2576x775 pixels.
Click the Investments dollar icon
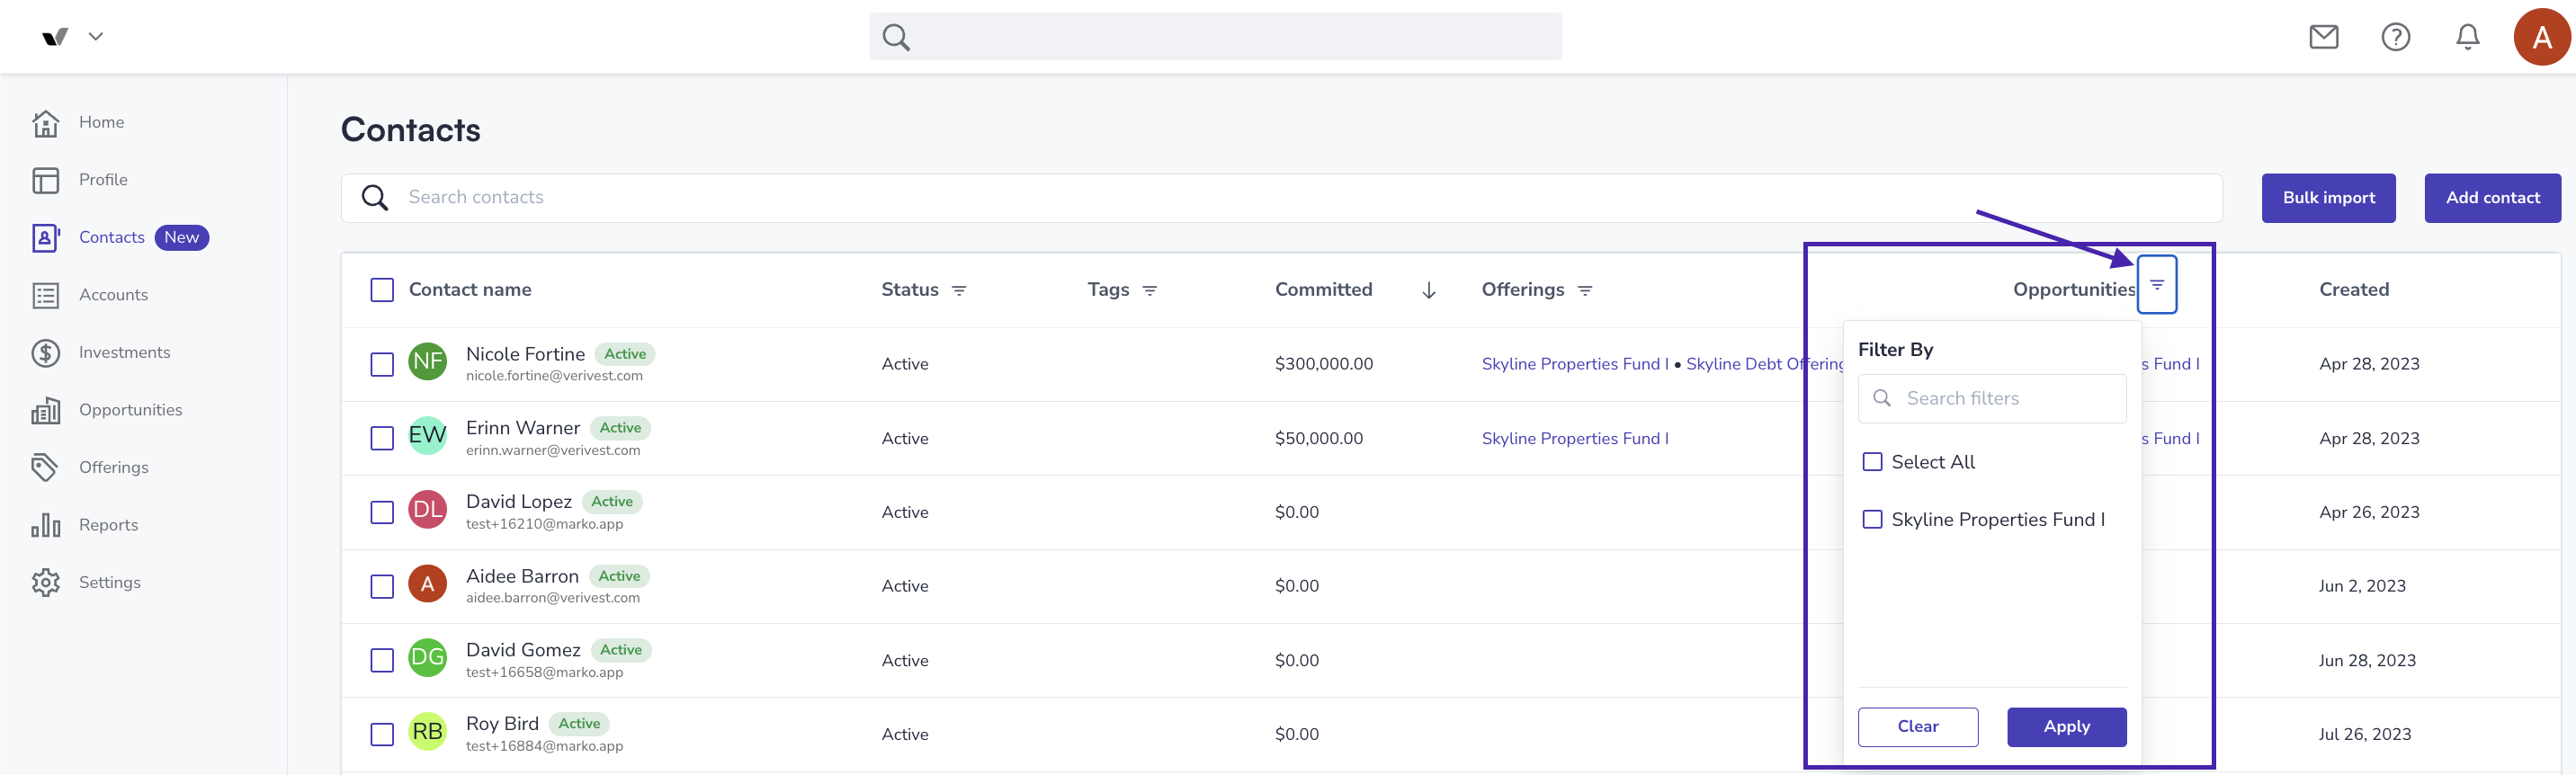(x=46, y=353)
